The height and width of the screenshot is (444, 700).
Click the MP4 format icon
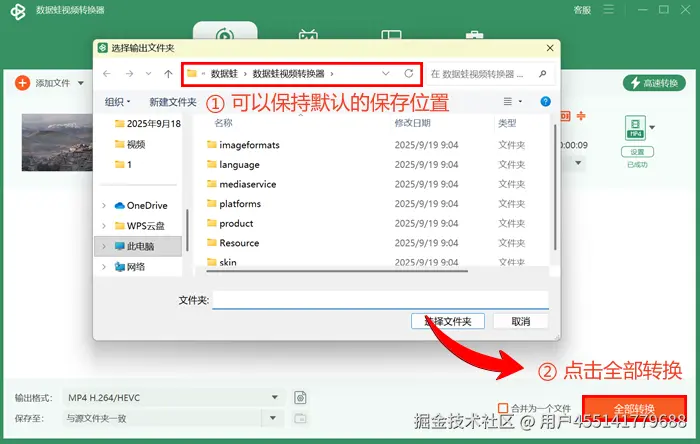point(635,128)
